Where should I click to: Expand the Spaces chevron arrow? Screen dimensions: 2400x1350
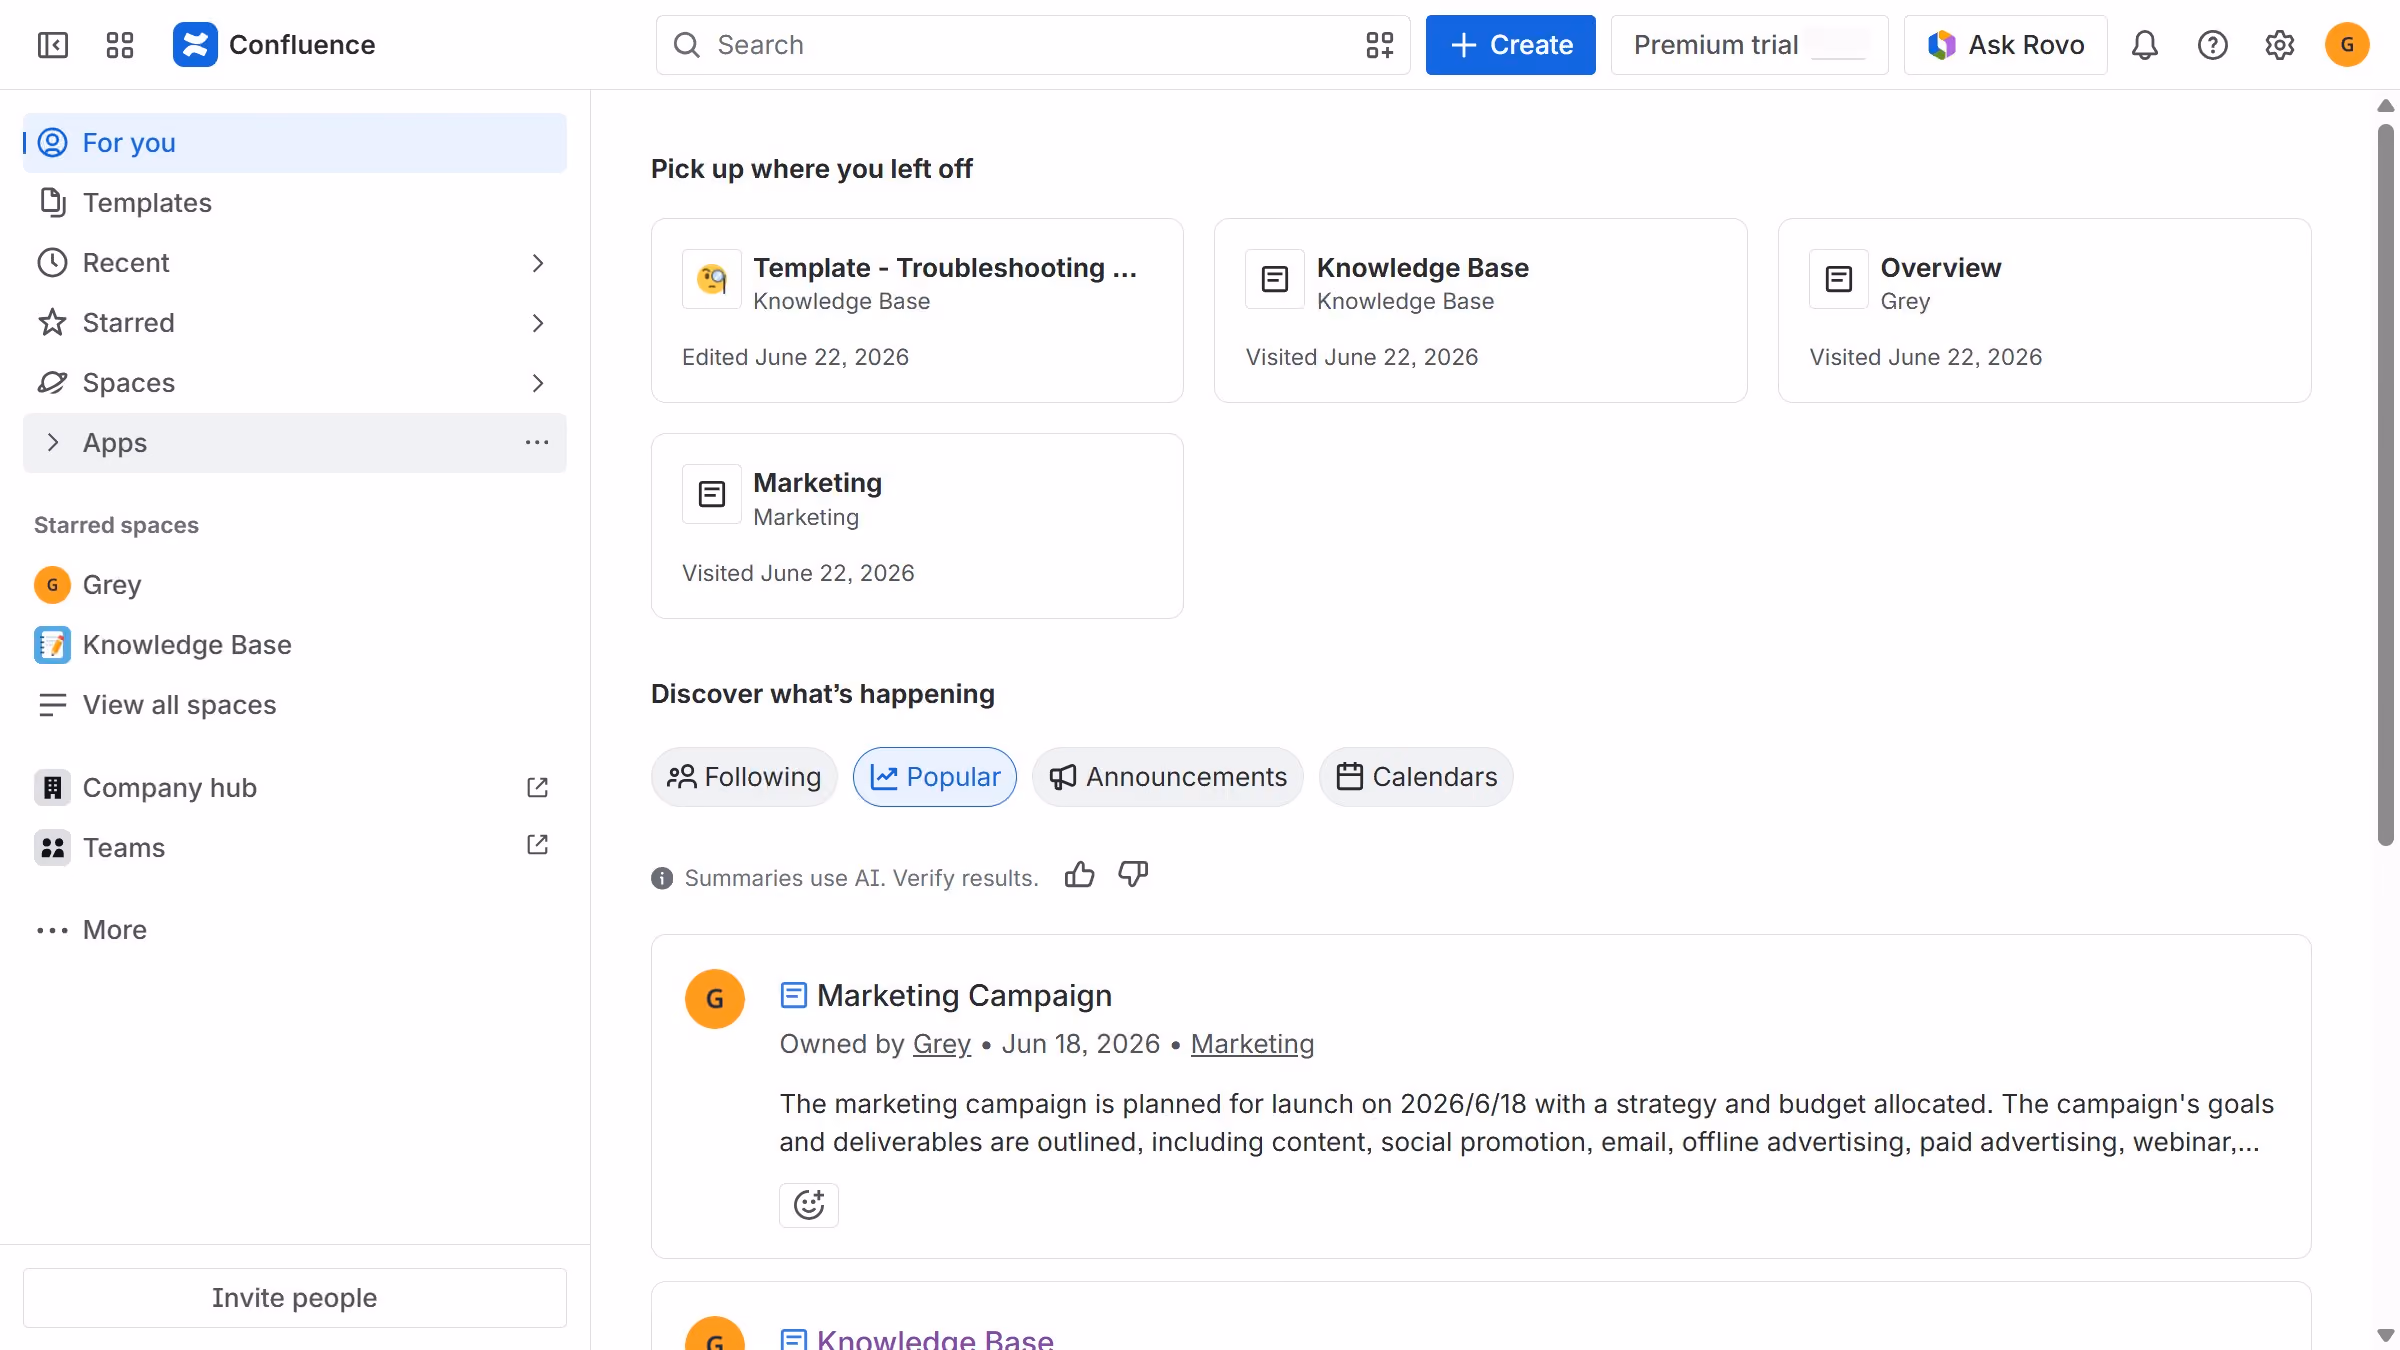[538, 383]
